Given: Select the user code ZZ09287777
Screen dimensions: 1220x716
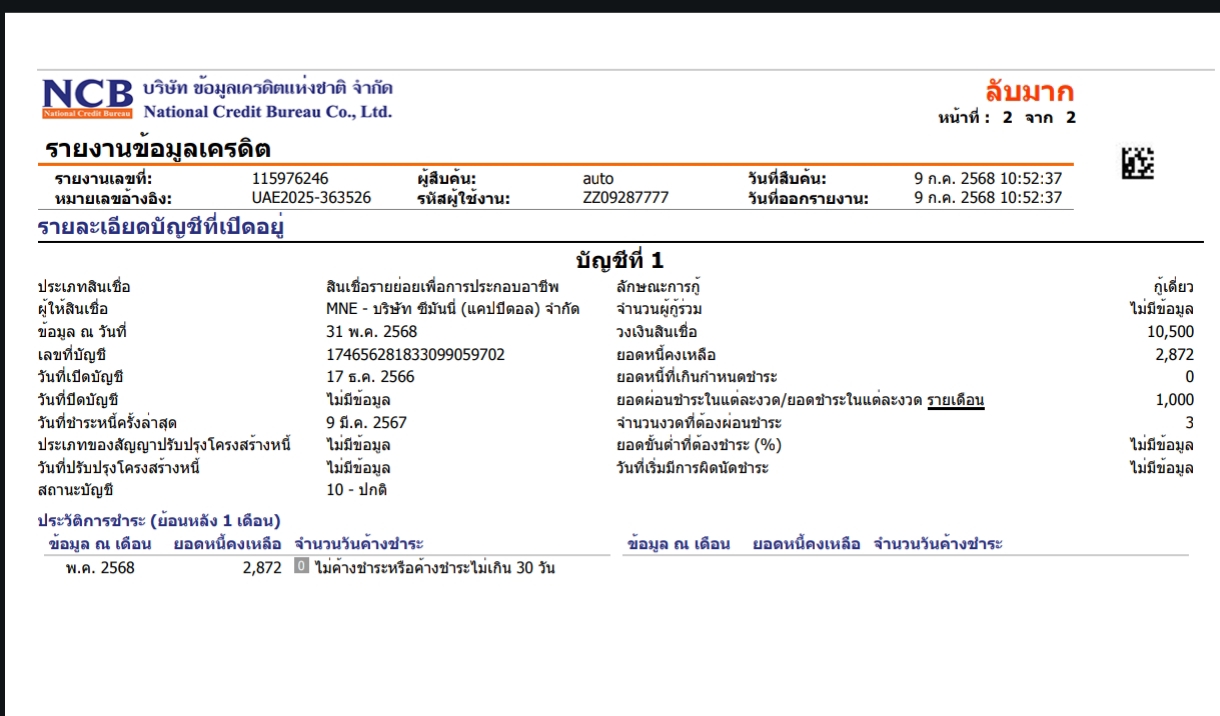Looking at the screenshot, I should coord(625,198).
